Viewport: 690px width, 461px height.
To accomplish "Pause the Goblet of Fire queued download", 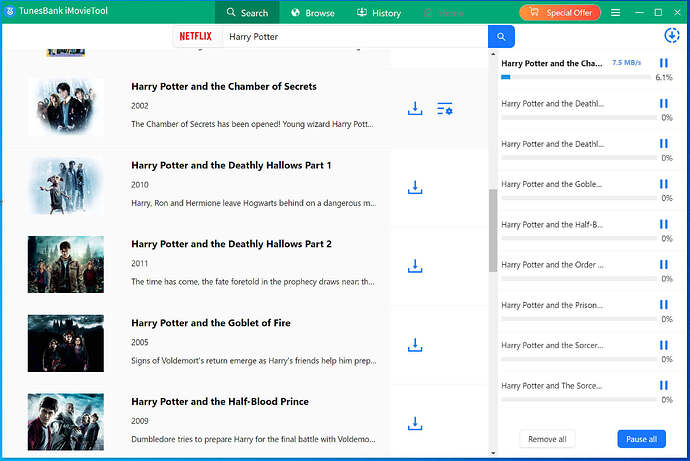I will pos(664,184).
